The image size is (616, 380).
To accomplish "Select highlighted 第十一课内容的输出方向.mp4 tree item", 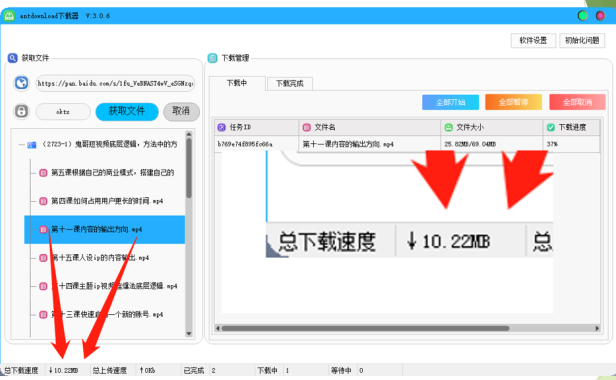I will pos(104,229).
